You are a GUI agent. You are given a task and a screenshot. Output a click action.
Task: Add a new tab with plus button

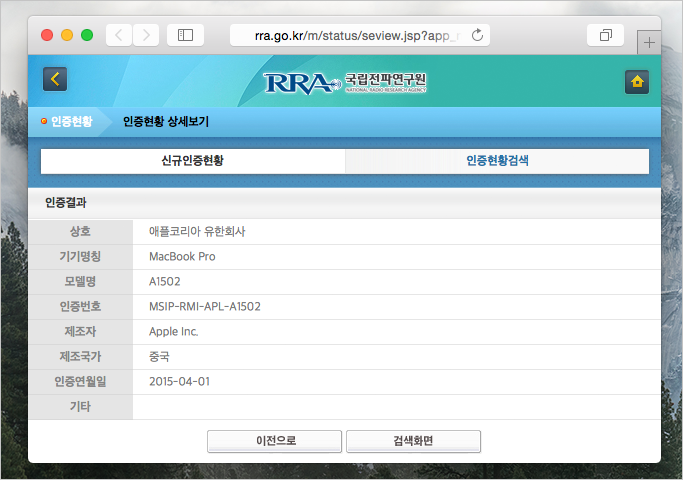[x=649, y=43]
